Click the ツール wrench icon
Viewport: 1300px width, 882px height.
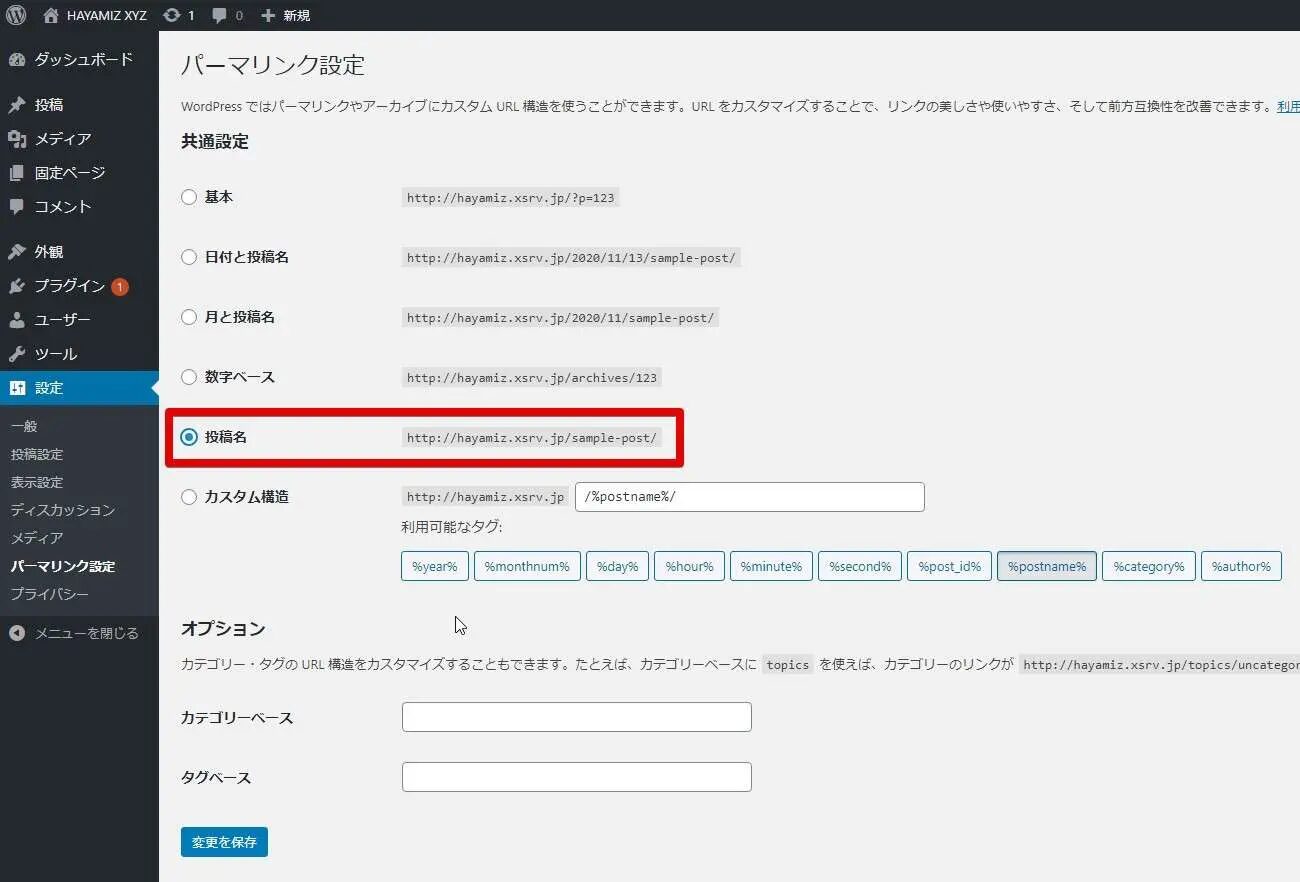[x=17, y=354]
